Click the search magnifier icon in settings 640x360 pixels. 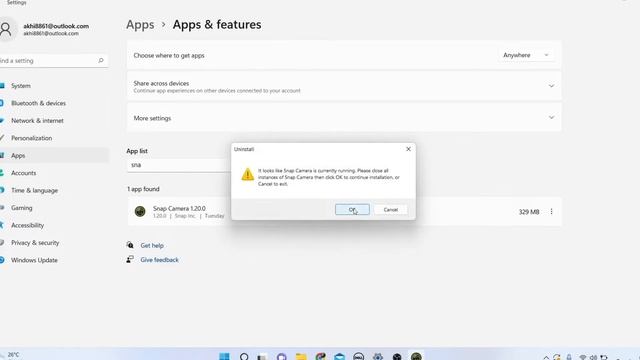(x=101, y=60)
